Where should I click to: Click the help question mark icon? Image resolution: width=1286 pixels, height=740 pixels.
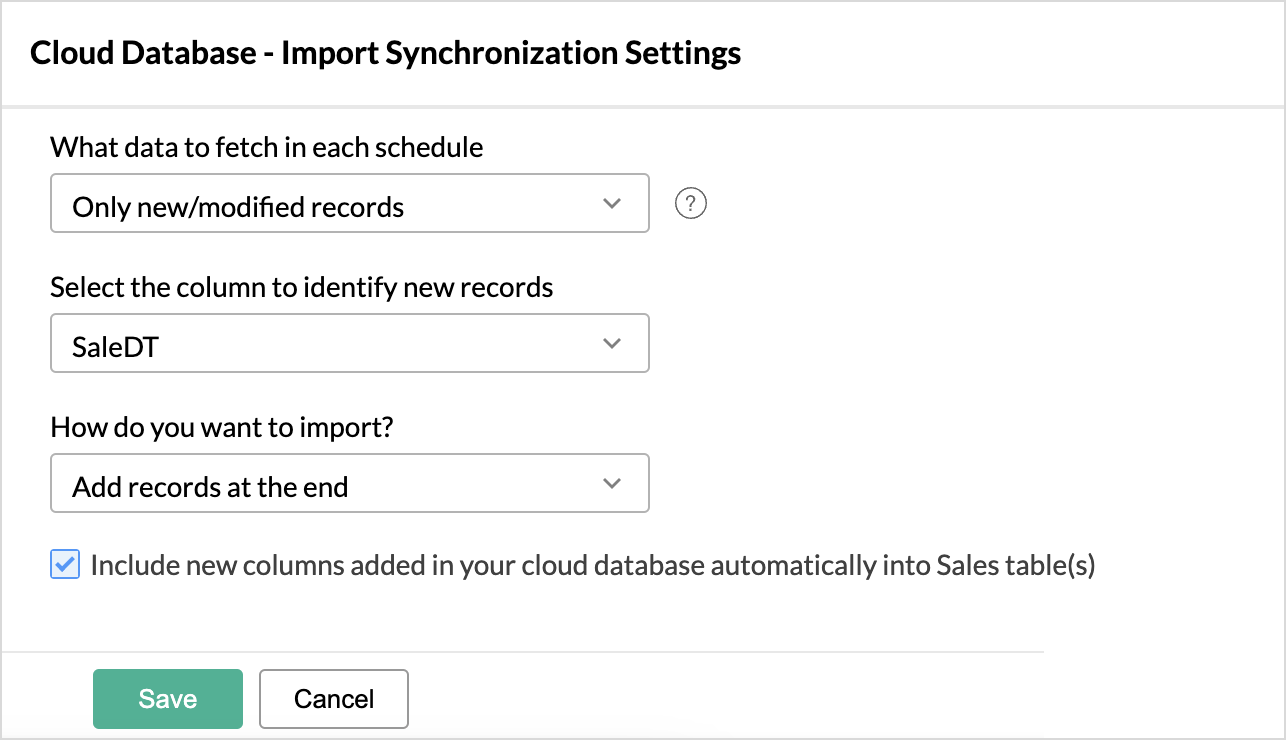691,204
